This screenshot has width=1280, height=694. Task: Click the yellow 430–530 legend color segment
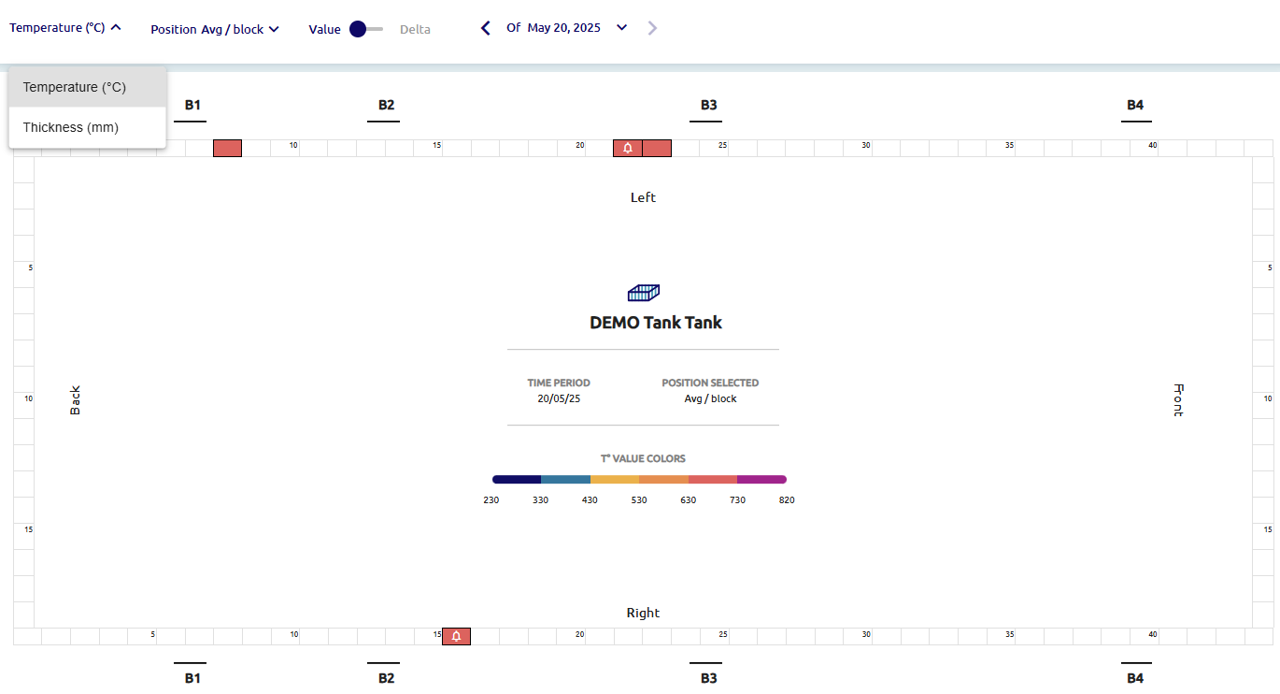click(614, 479)
